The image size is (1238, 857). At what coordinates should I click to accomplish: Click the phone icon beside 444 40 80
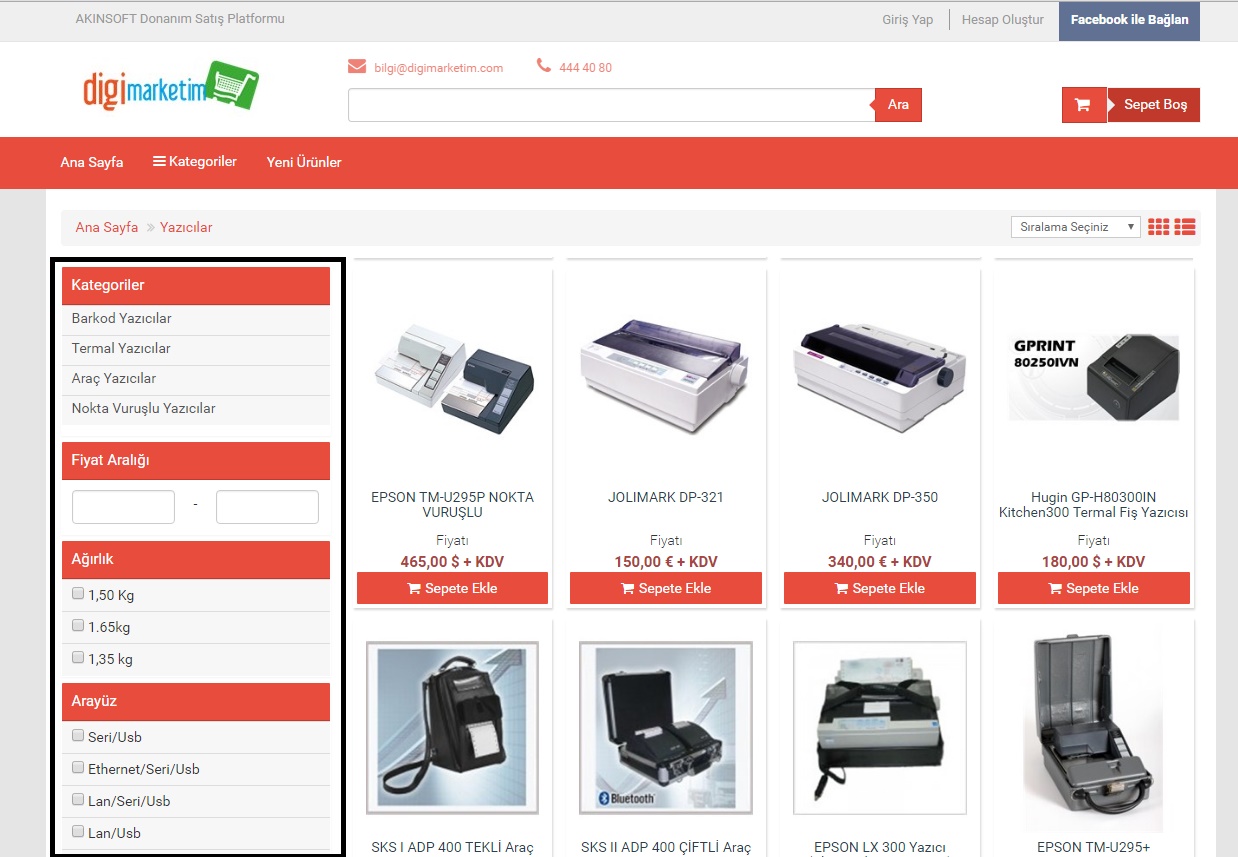(x=544, y=66)
